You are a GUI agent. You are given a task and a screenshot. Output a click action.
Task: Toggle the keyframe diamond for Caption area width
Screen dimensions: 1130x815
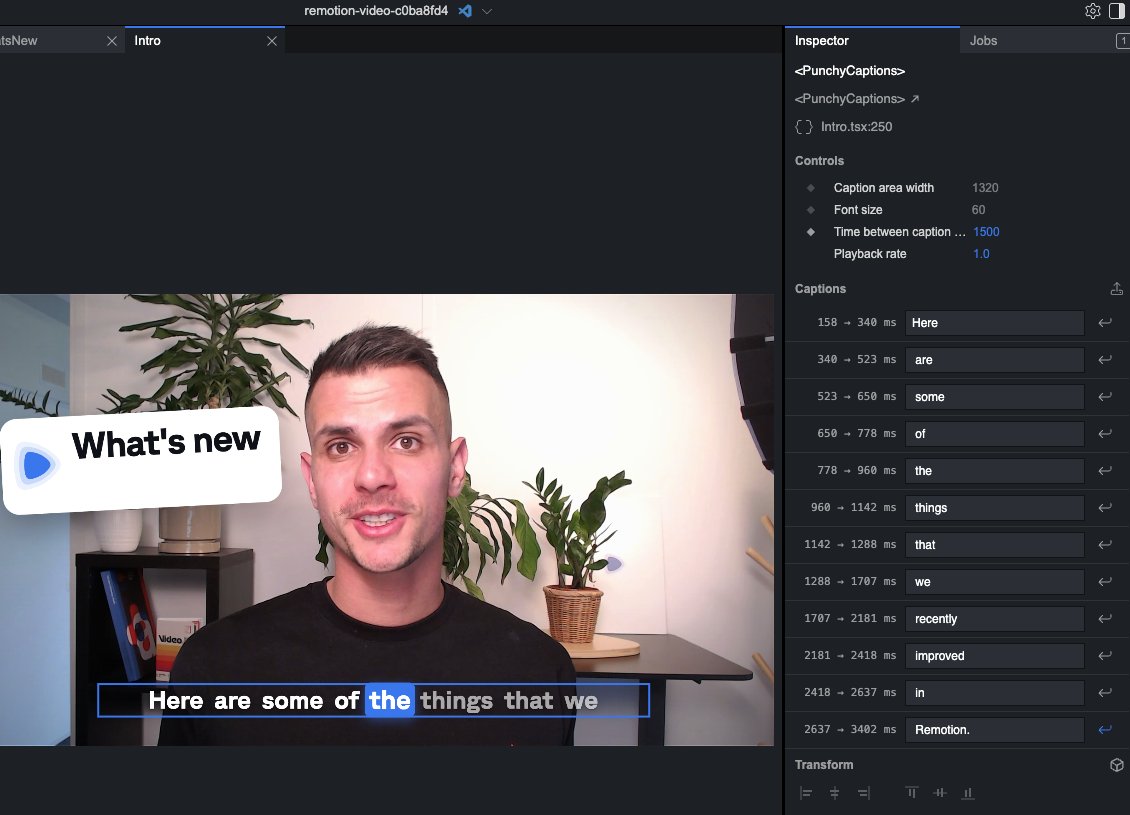[811, 187]
